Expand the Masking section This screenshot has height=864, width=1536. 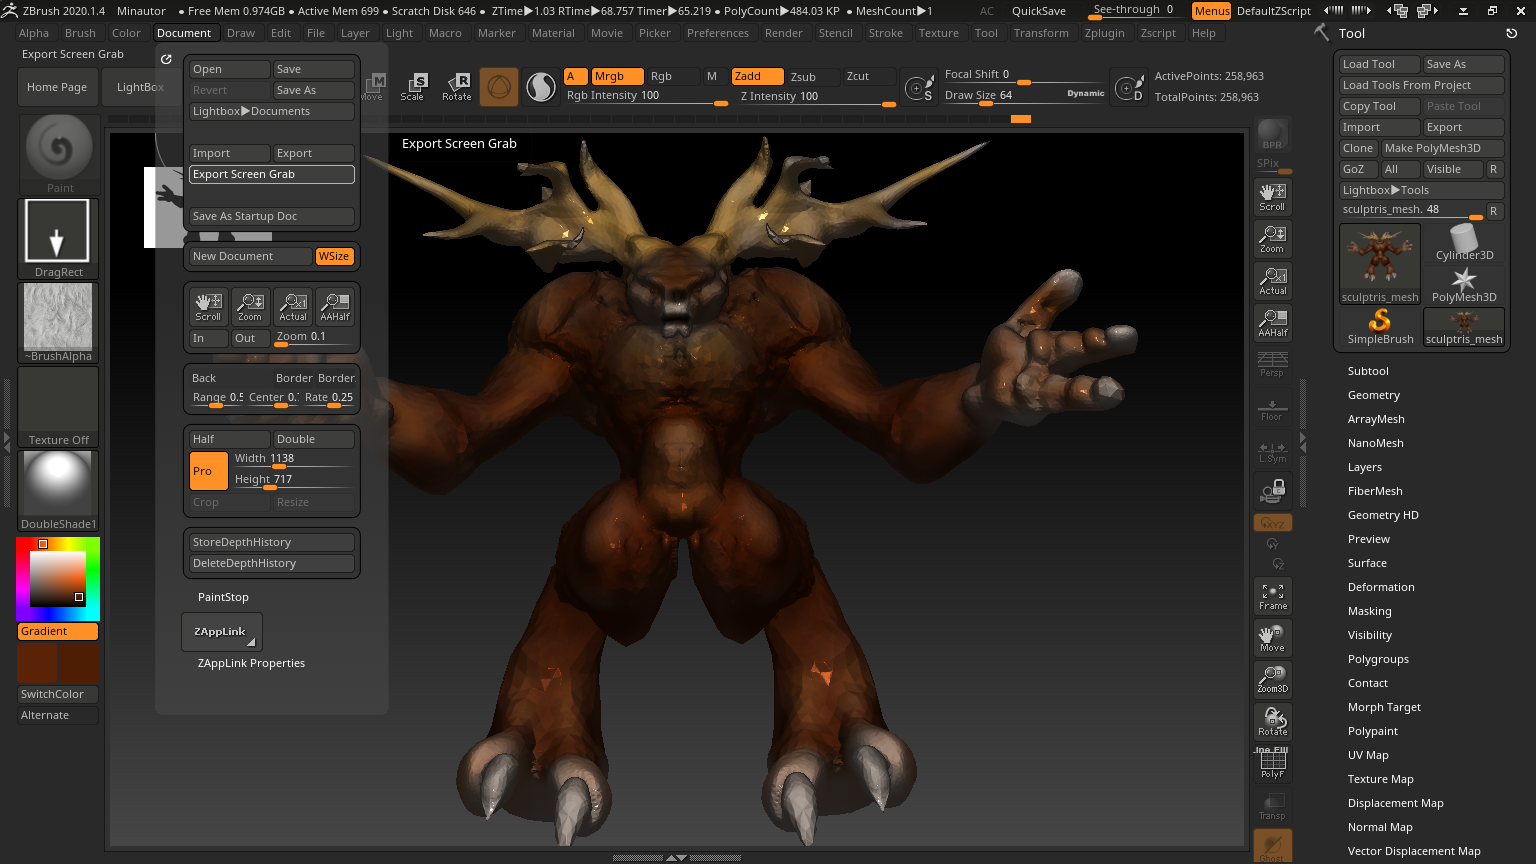[1370, 611]
